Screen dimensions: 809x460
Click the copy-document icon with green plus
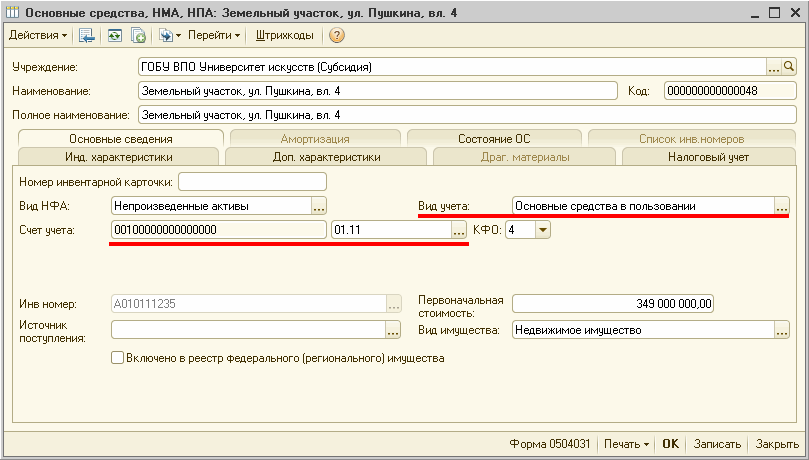pos(139,35)
